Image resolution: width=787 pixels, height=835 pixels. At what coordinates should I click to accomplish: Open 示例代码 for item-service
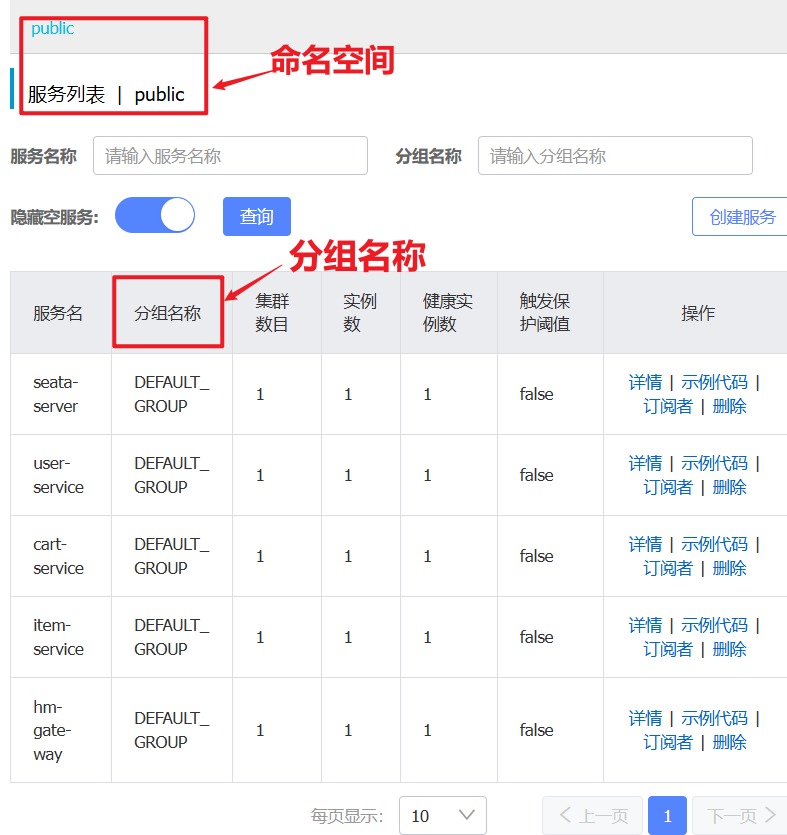coord(714,625)
